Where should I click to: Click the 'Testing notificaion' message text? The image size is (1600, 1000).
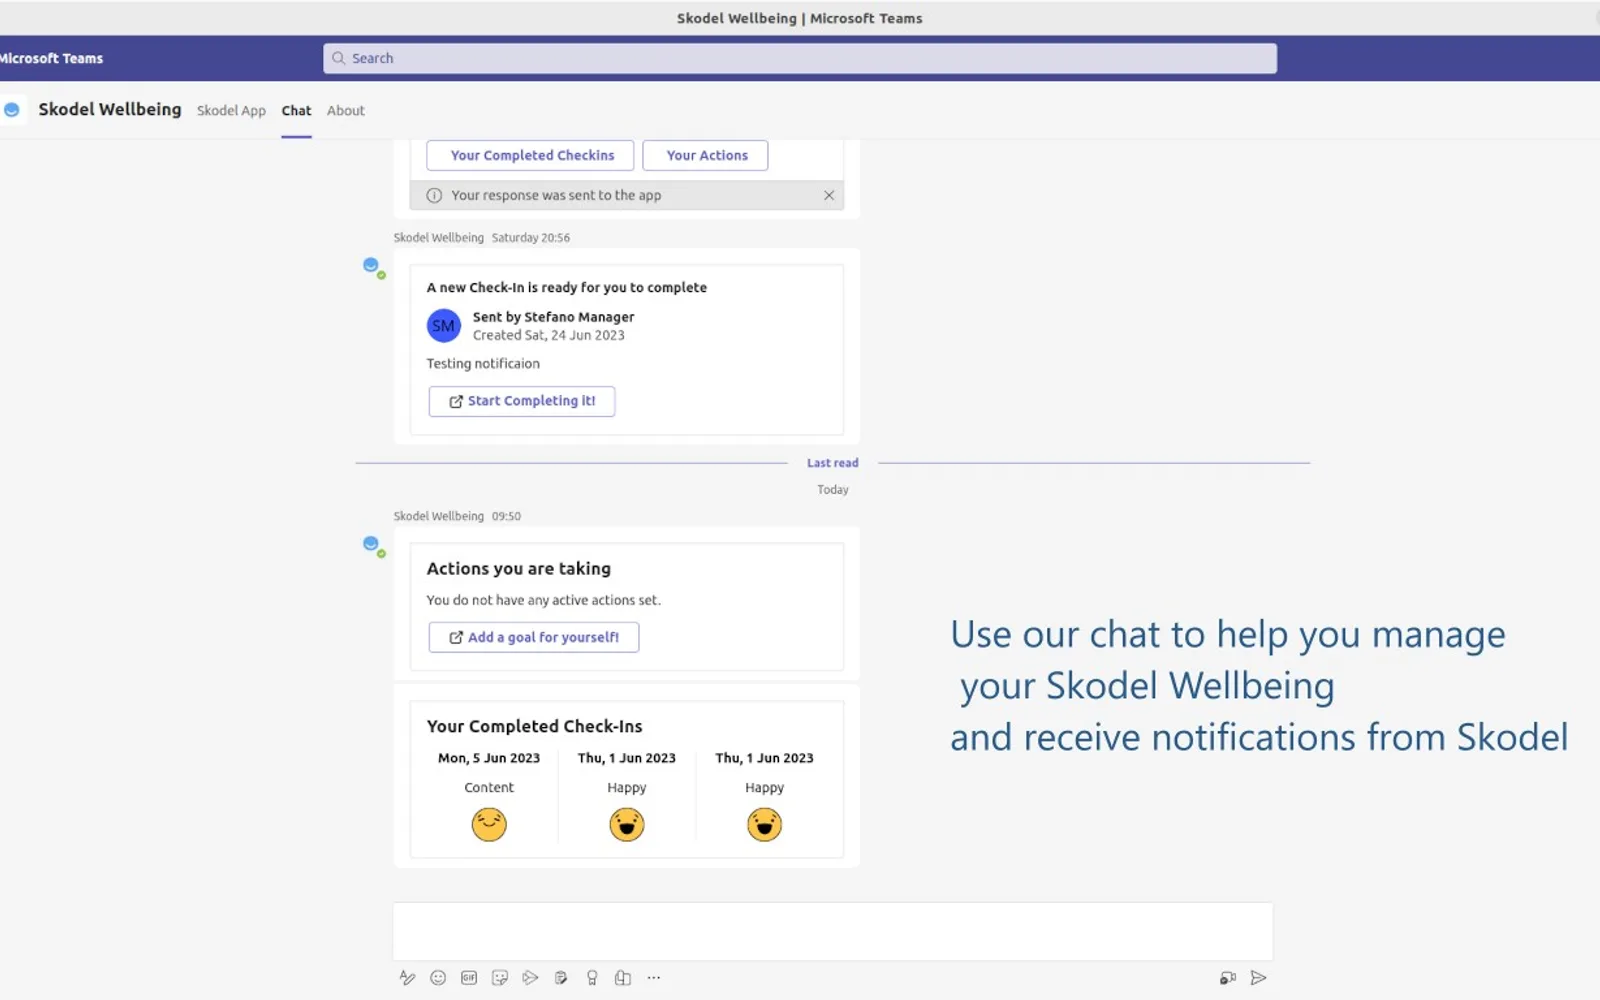[483, 364]
